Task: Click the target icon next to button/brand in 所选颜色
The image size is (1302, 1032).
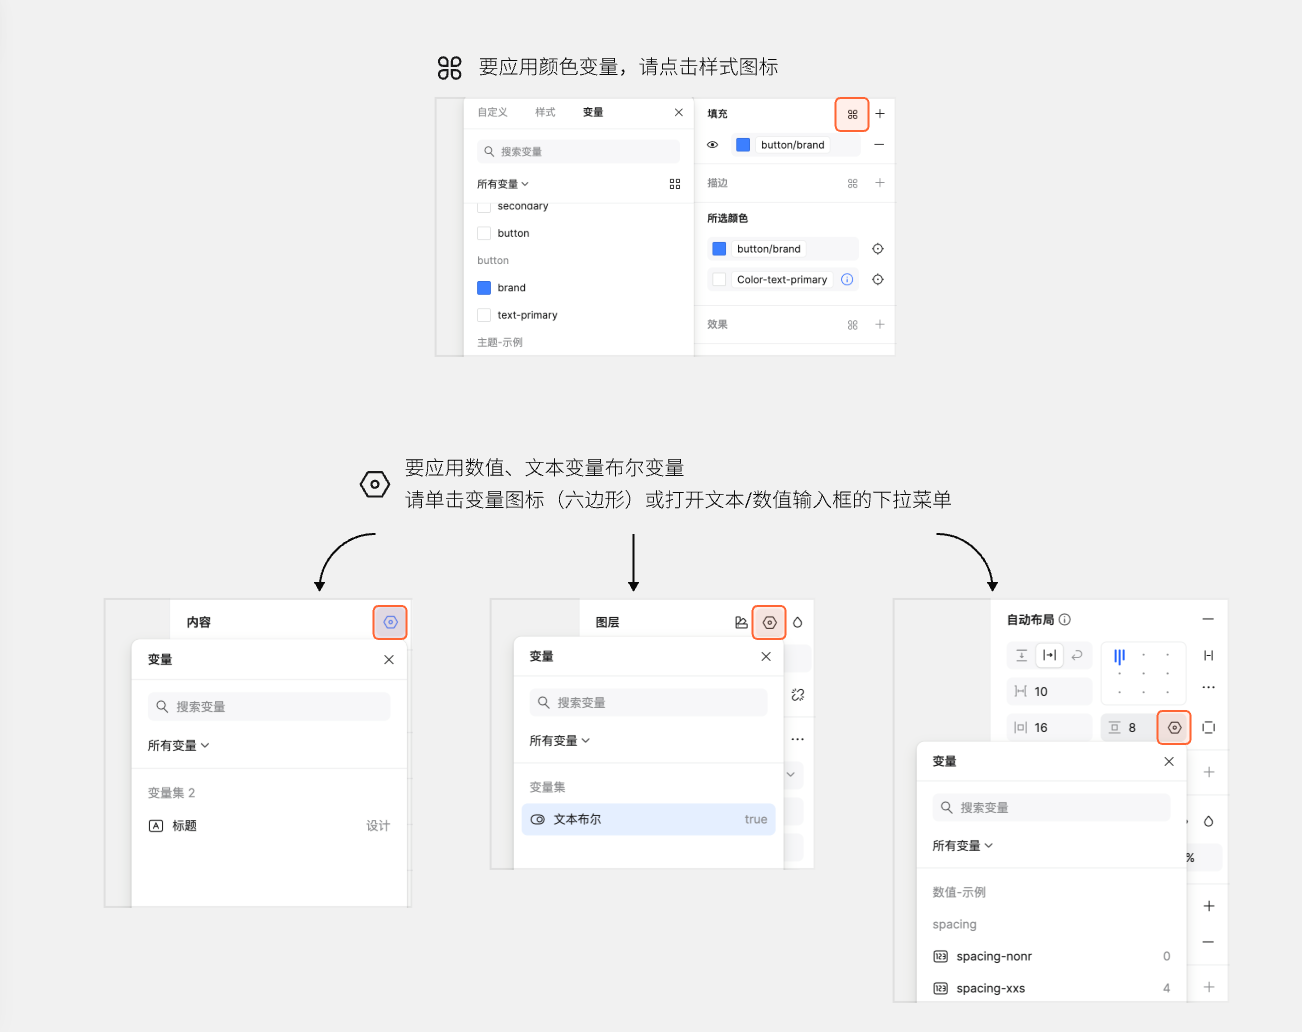Action: pos(877,249)
